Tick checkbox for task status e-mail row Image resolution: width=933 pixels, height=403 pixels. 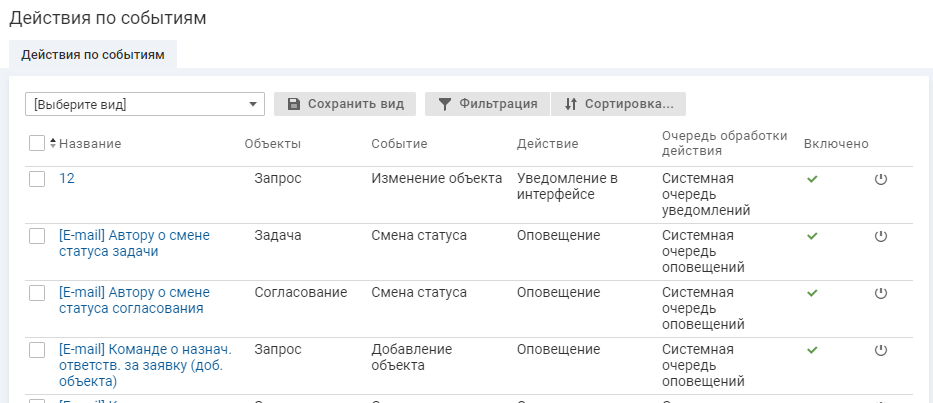(37, 236)
